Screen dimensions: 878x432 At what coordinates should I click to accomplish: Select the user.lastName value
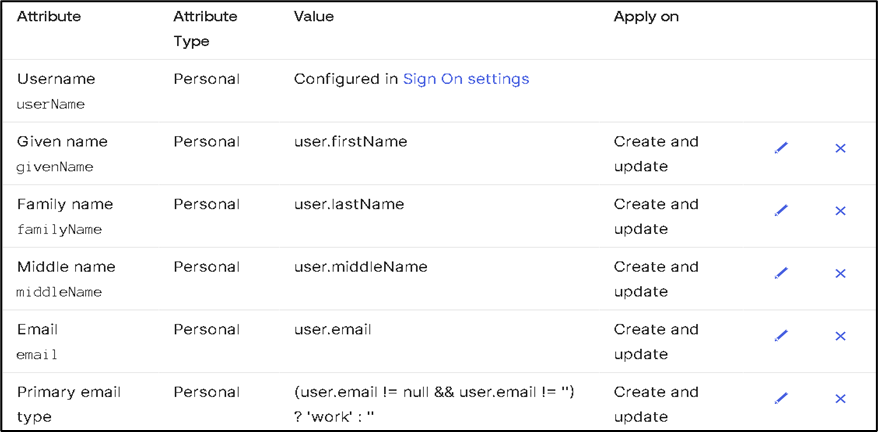(x=349, y=205)
